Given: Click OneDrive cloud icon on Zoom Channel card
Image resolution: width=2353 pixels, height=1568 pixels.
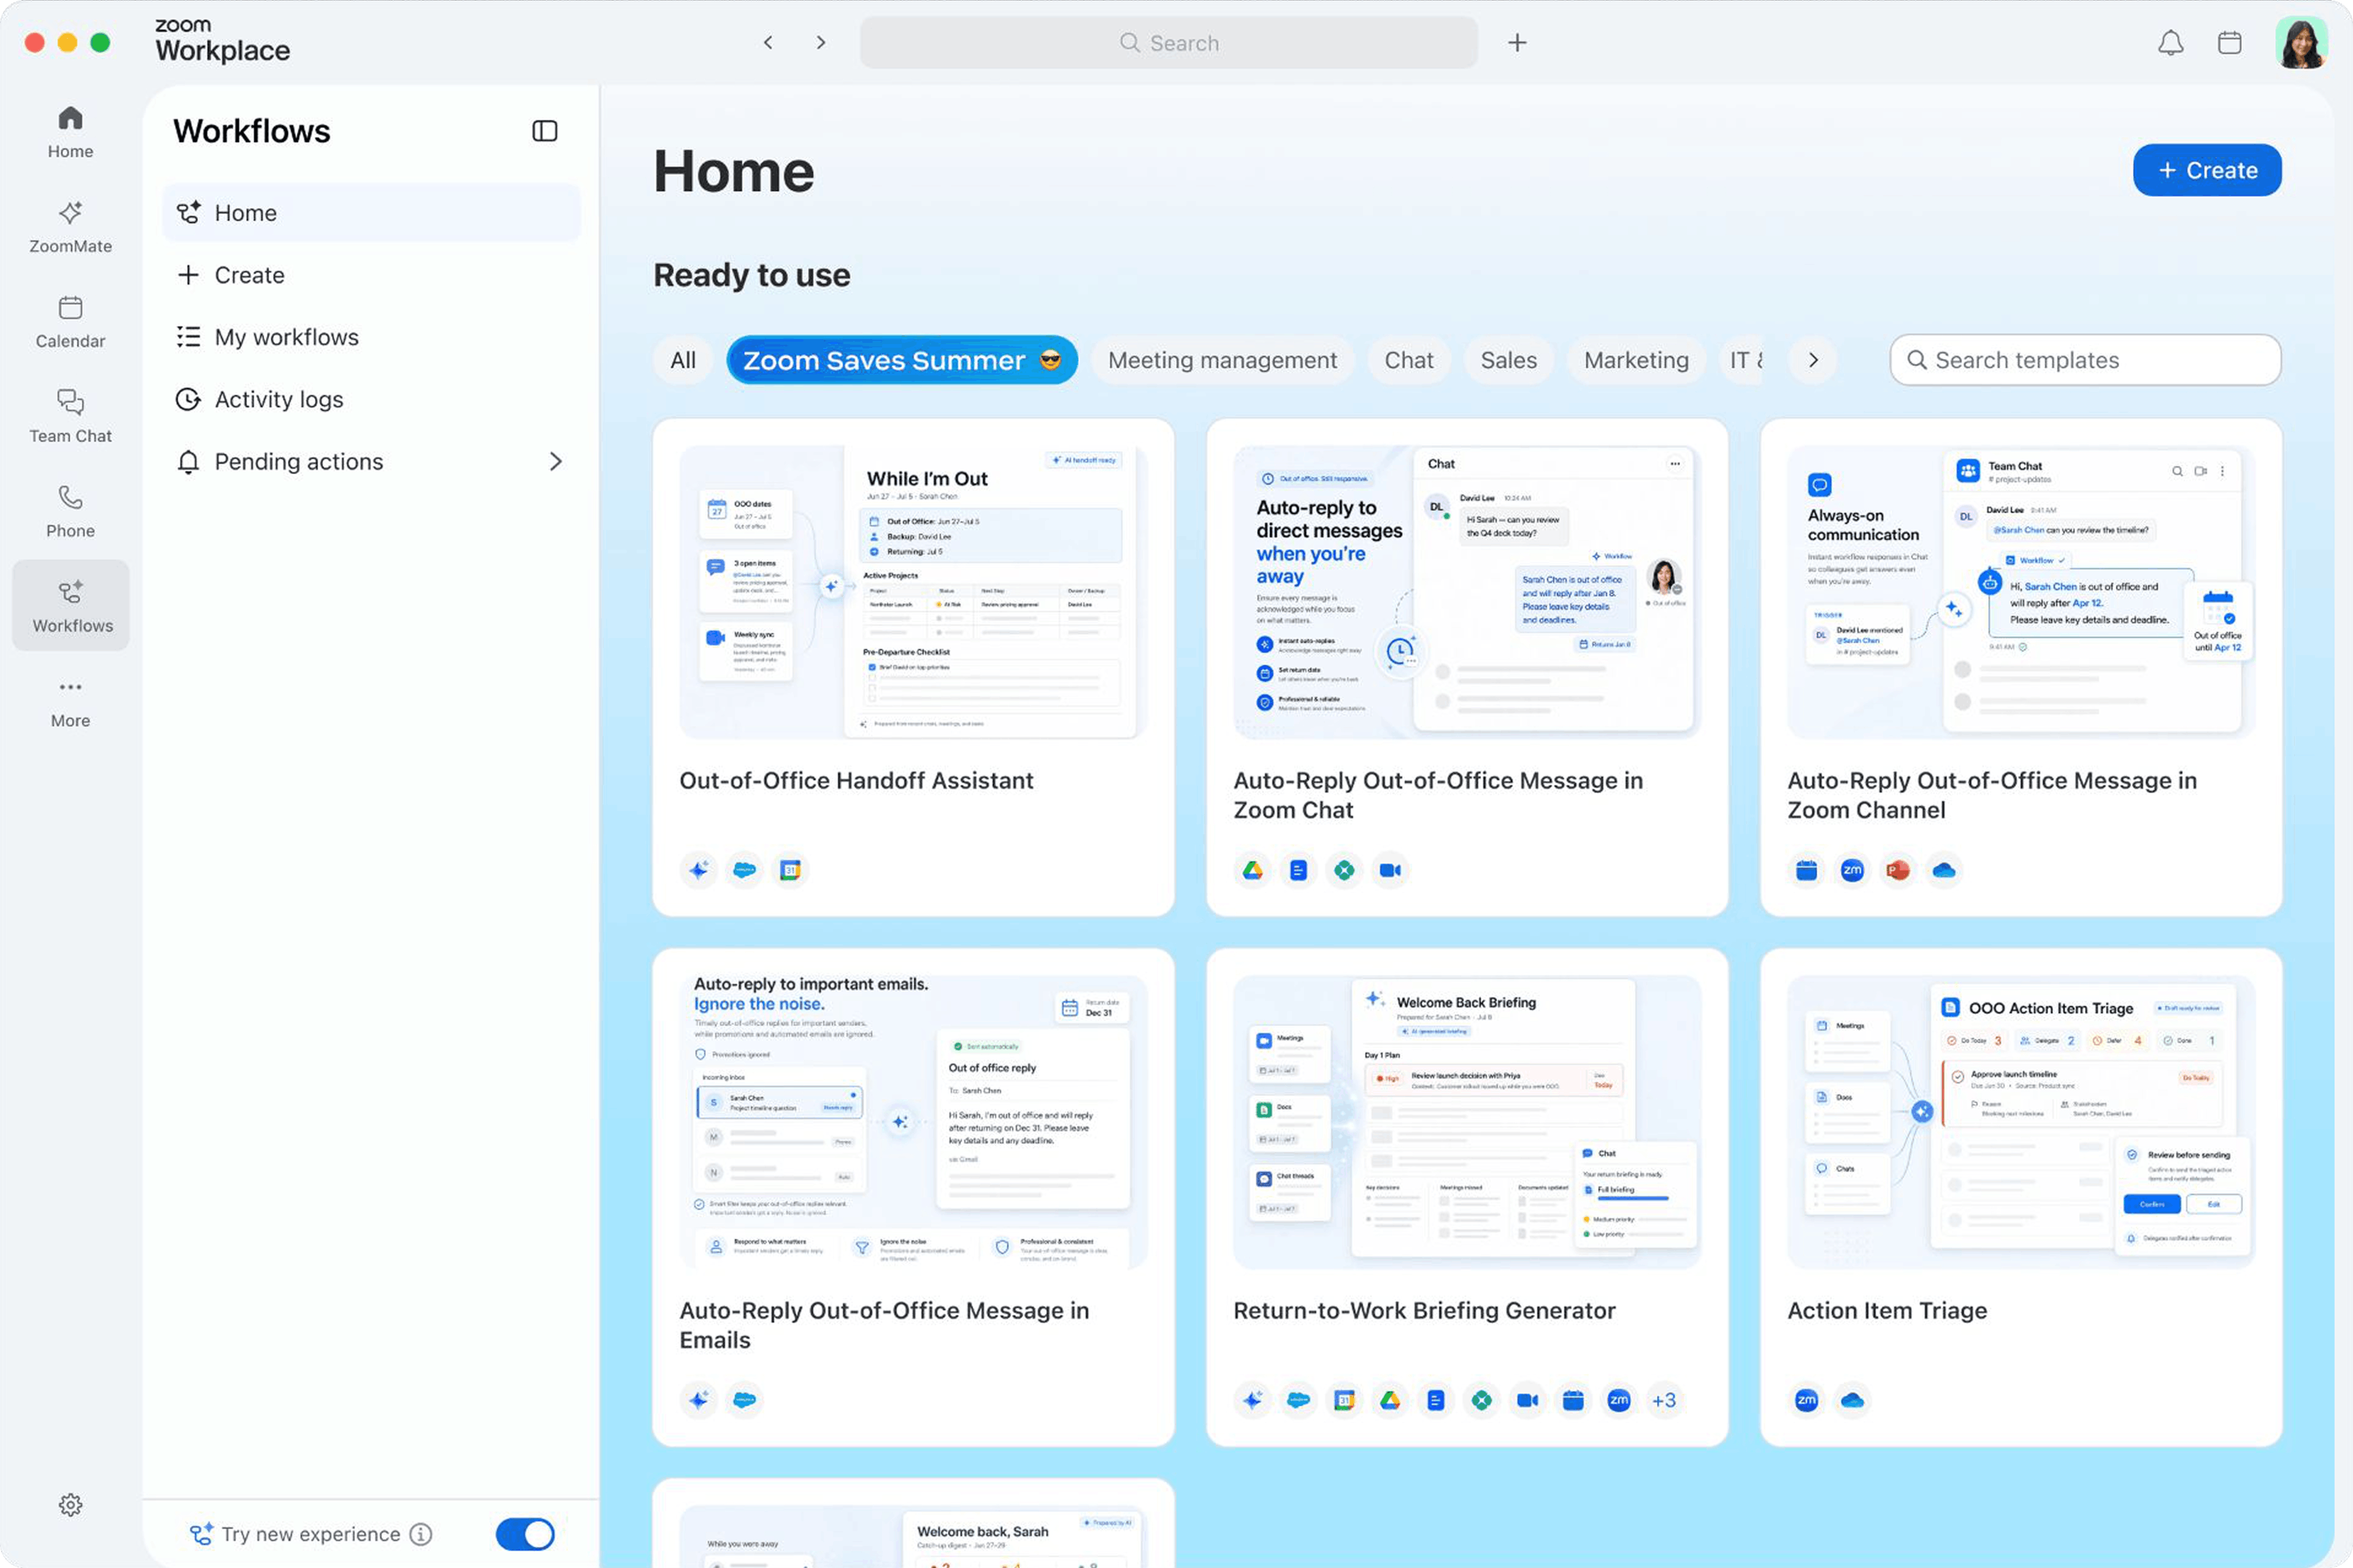Looking at the screenshot, I should tap(1944, 870).
